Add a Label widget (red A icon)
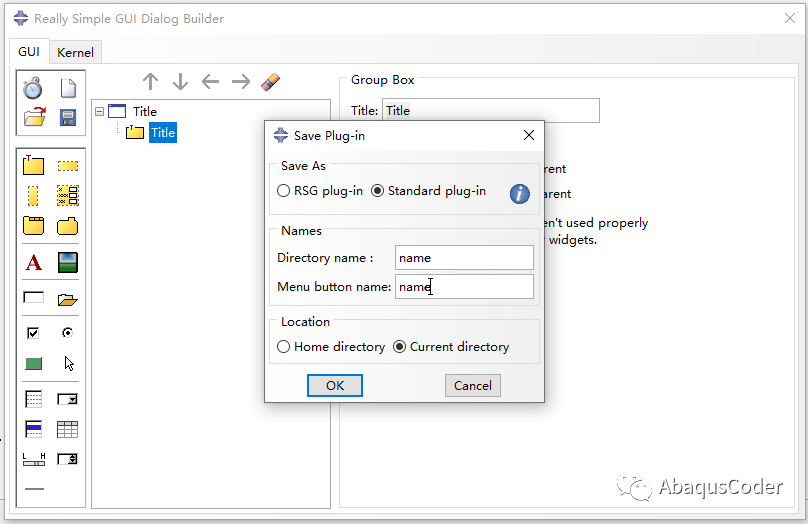Viewport: 808px width, 524px height. click(x=33, y=262)
